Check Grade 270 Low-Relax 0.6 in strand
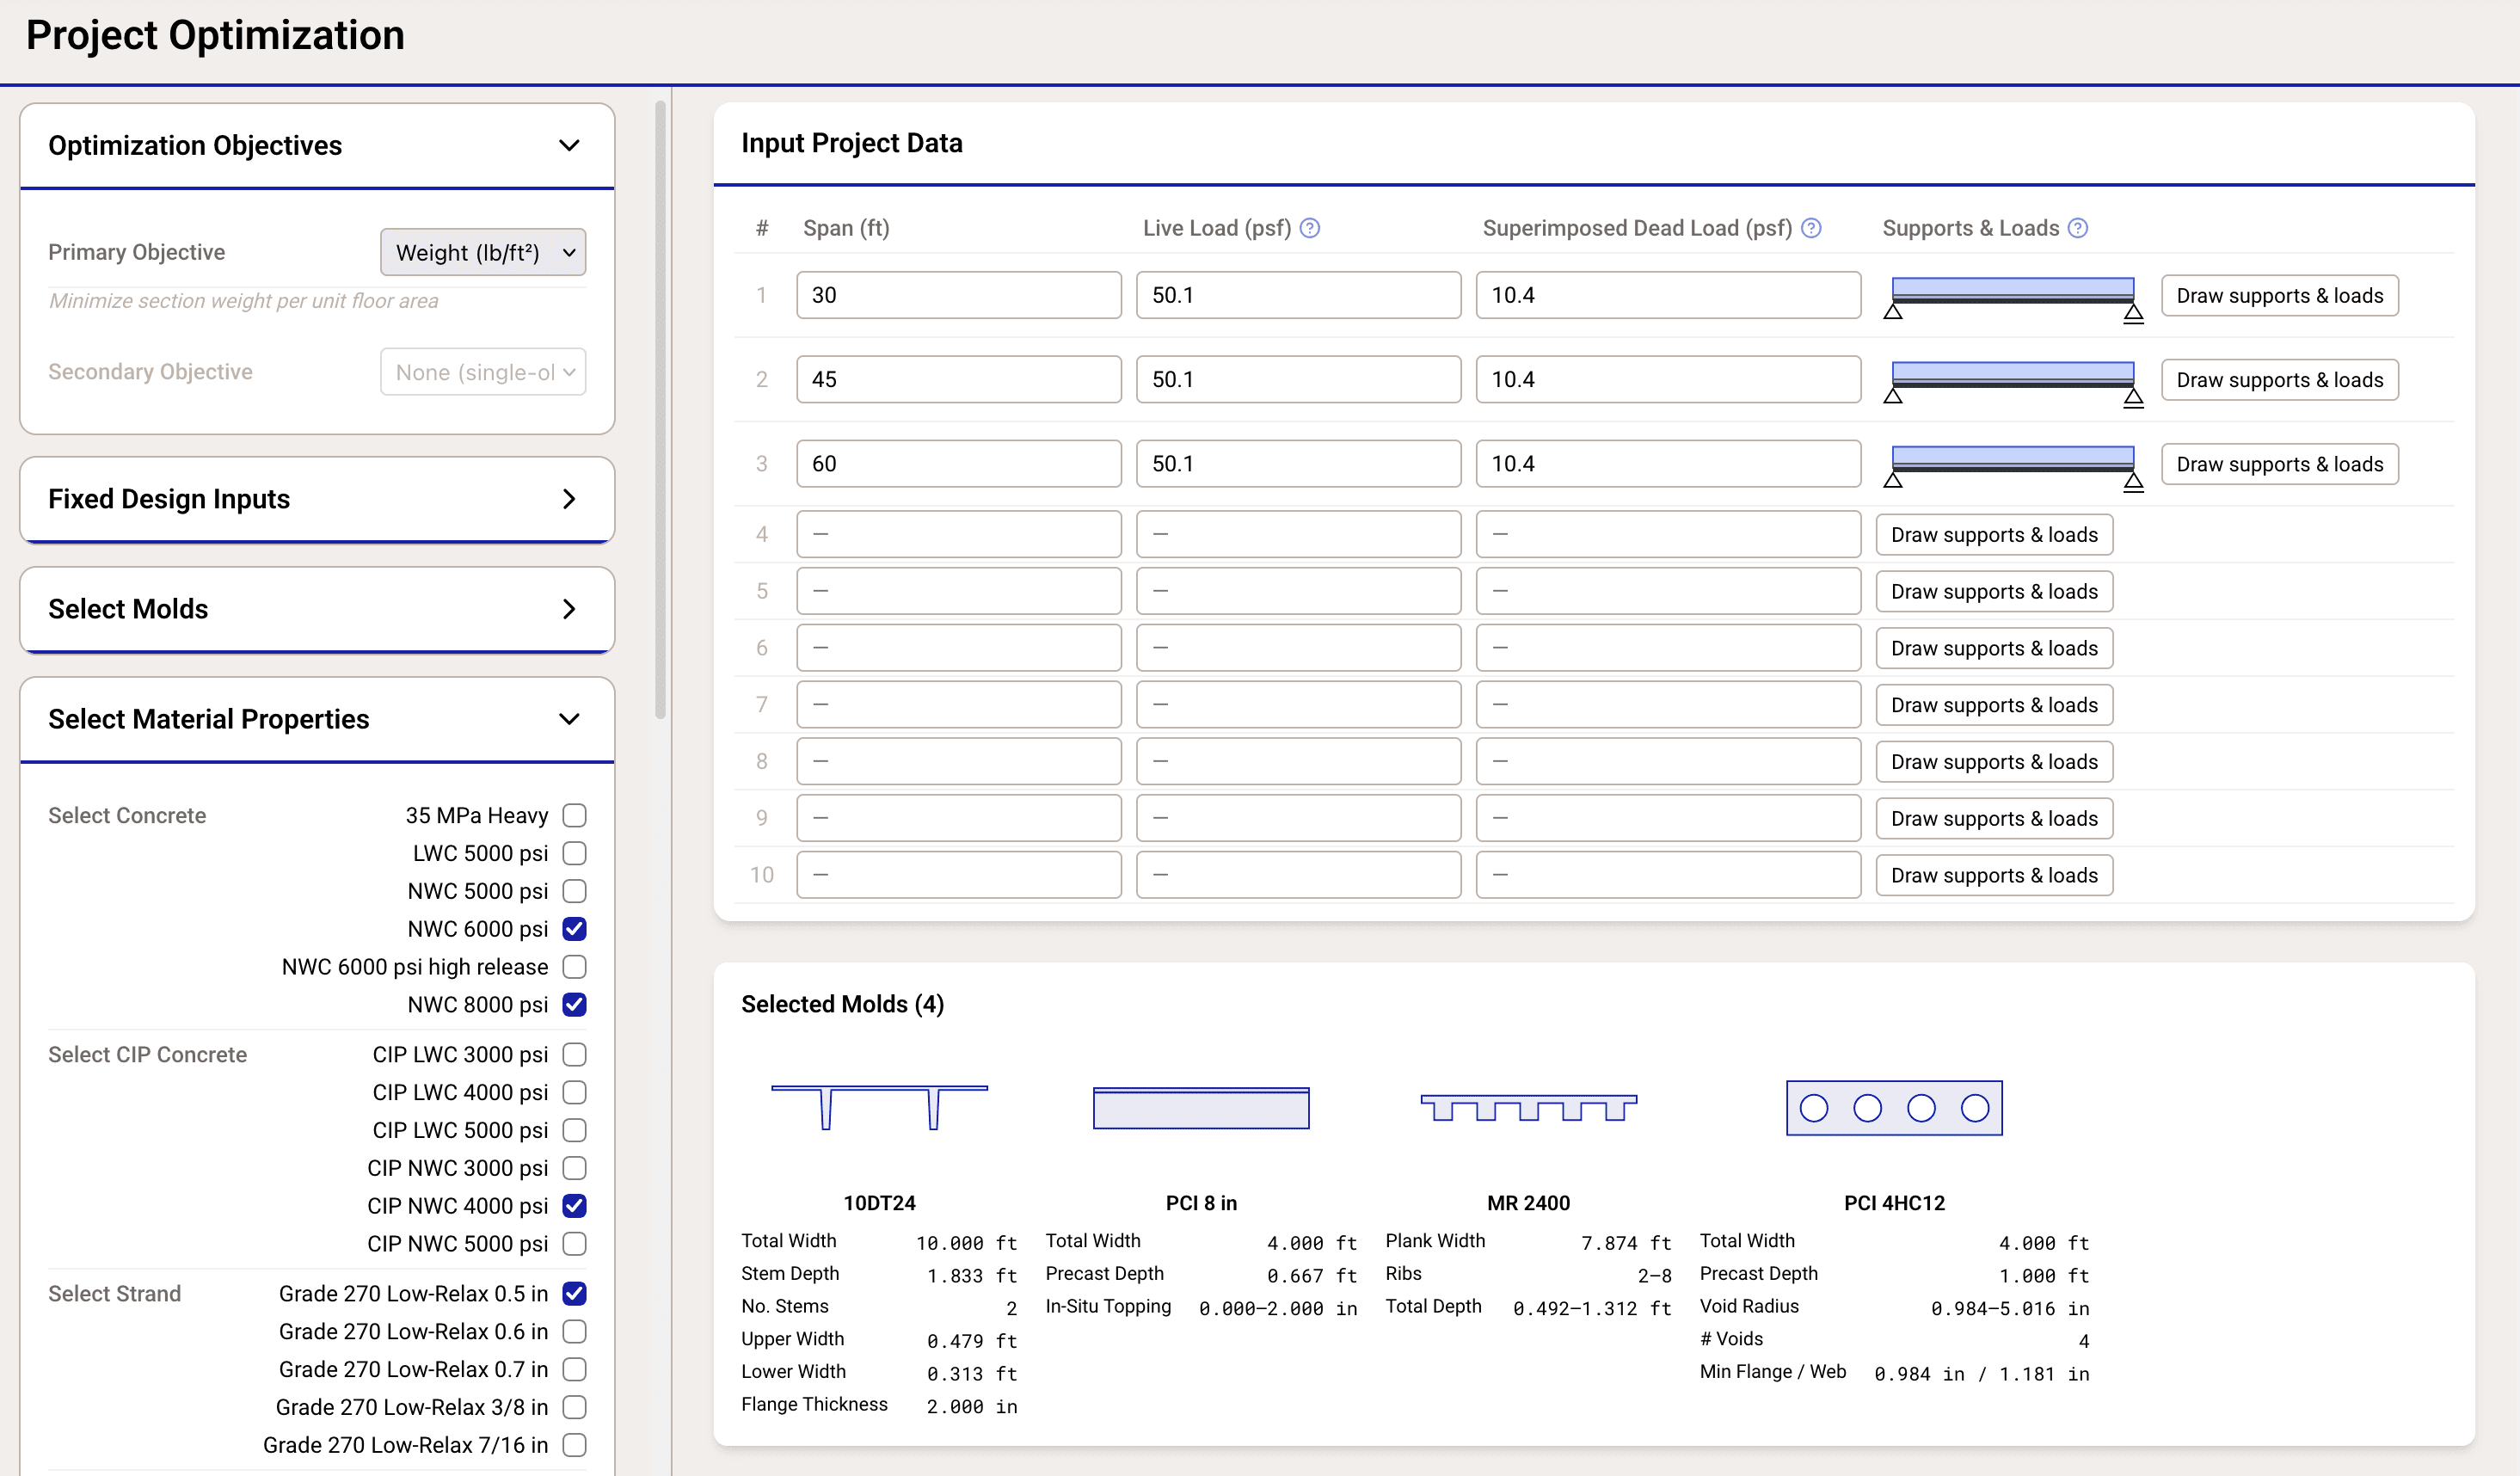 pyautogui.click(x=574, y=1331)
